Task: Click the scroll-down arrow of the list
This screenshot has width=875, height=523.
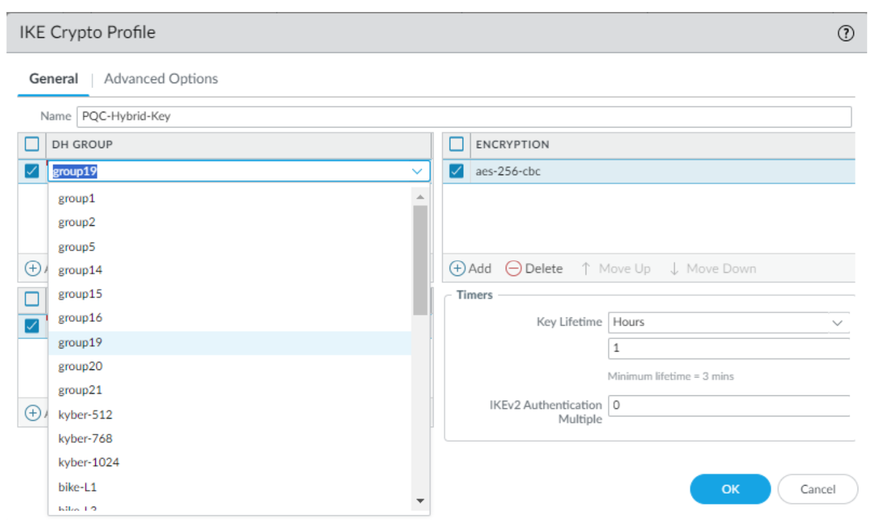Action: click(420, 501)
